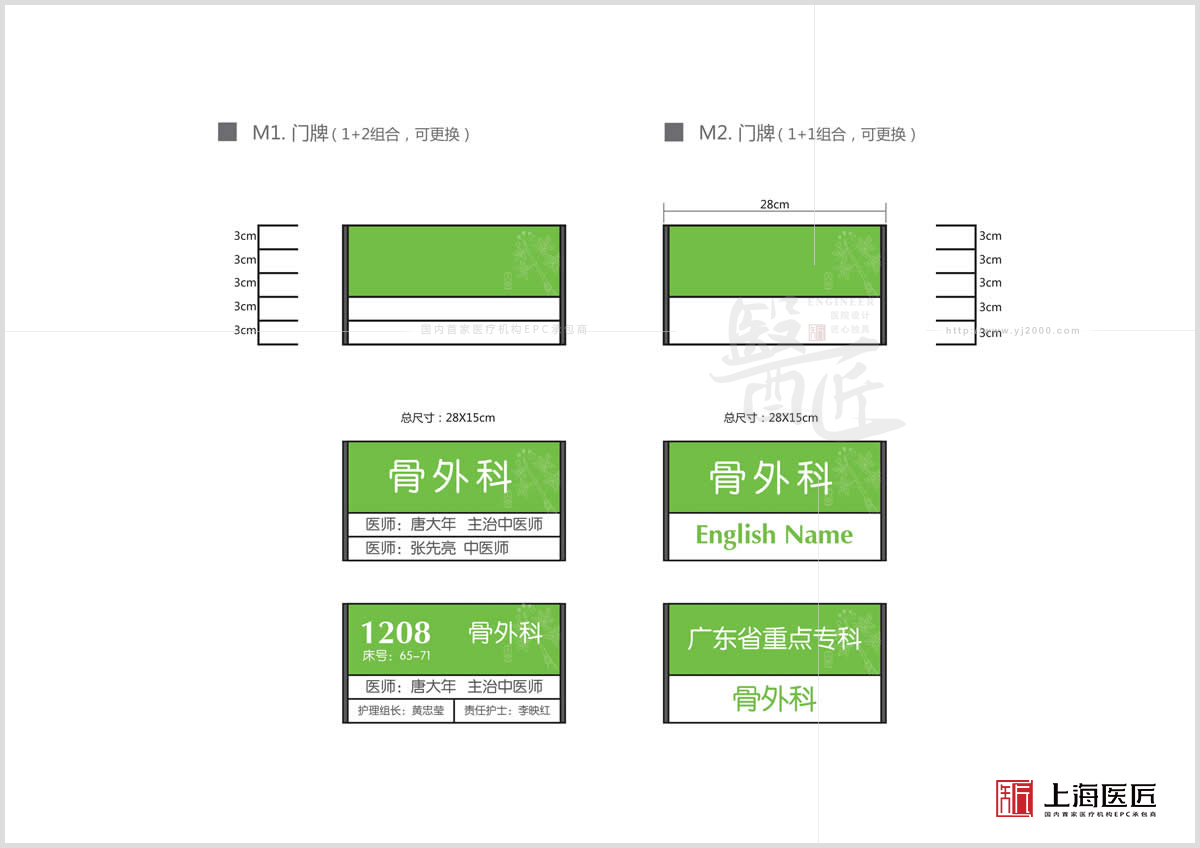Click the gray square beside M1 heading
The height and width of the screenshot is (848, 1200).
pyautogui.click(x=227, y=132)
